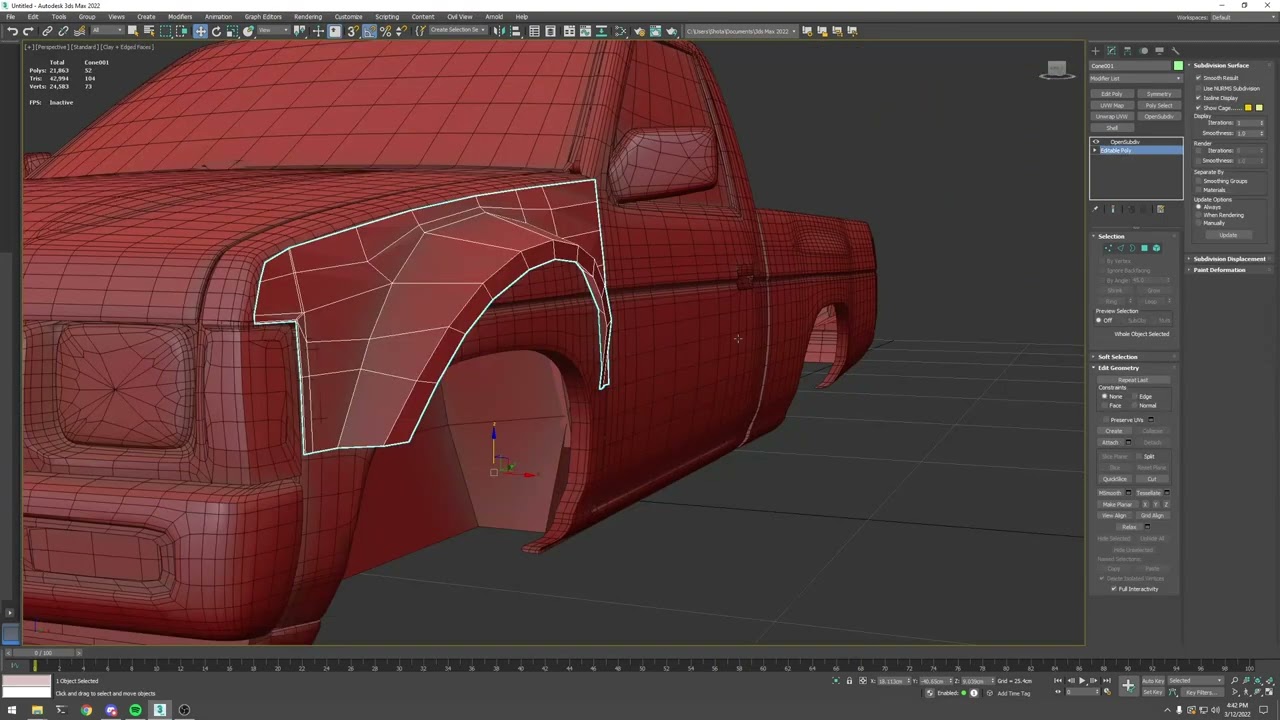Select Vertex sub-object level icon
This screenshot has width=1280, height=720.
click(1108, 248)
